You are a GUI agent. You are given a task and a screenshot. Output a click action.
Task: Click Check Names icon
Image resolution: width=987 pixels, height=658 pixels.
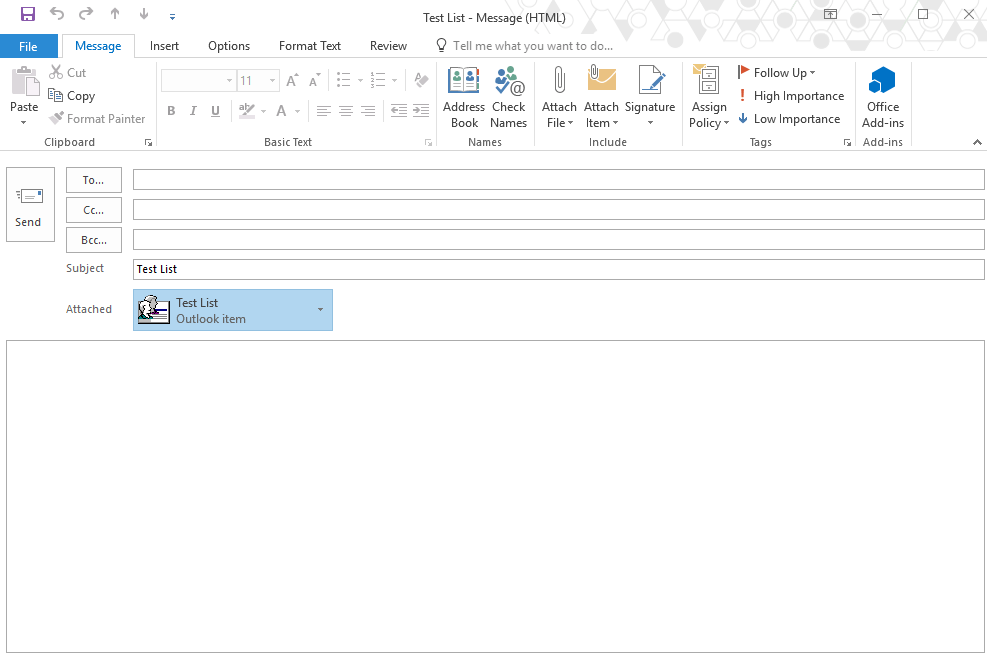[x=509, y=95]
